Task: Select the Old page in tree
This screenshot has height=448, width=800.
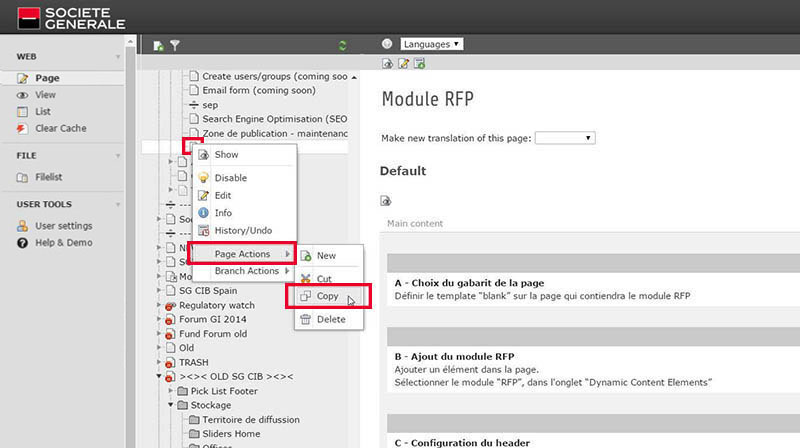Action: (186, 348)
